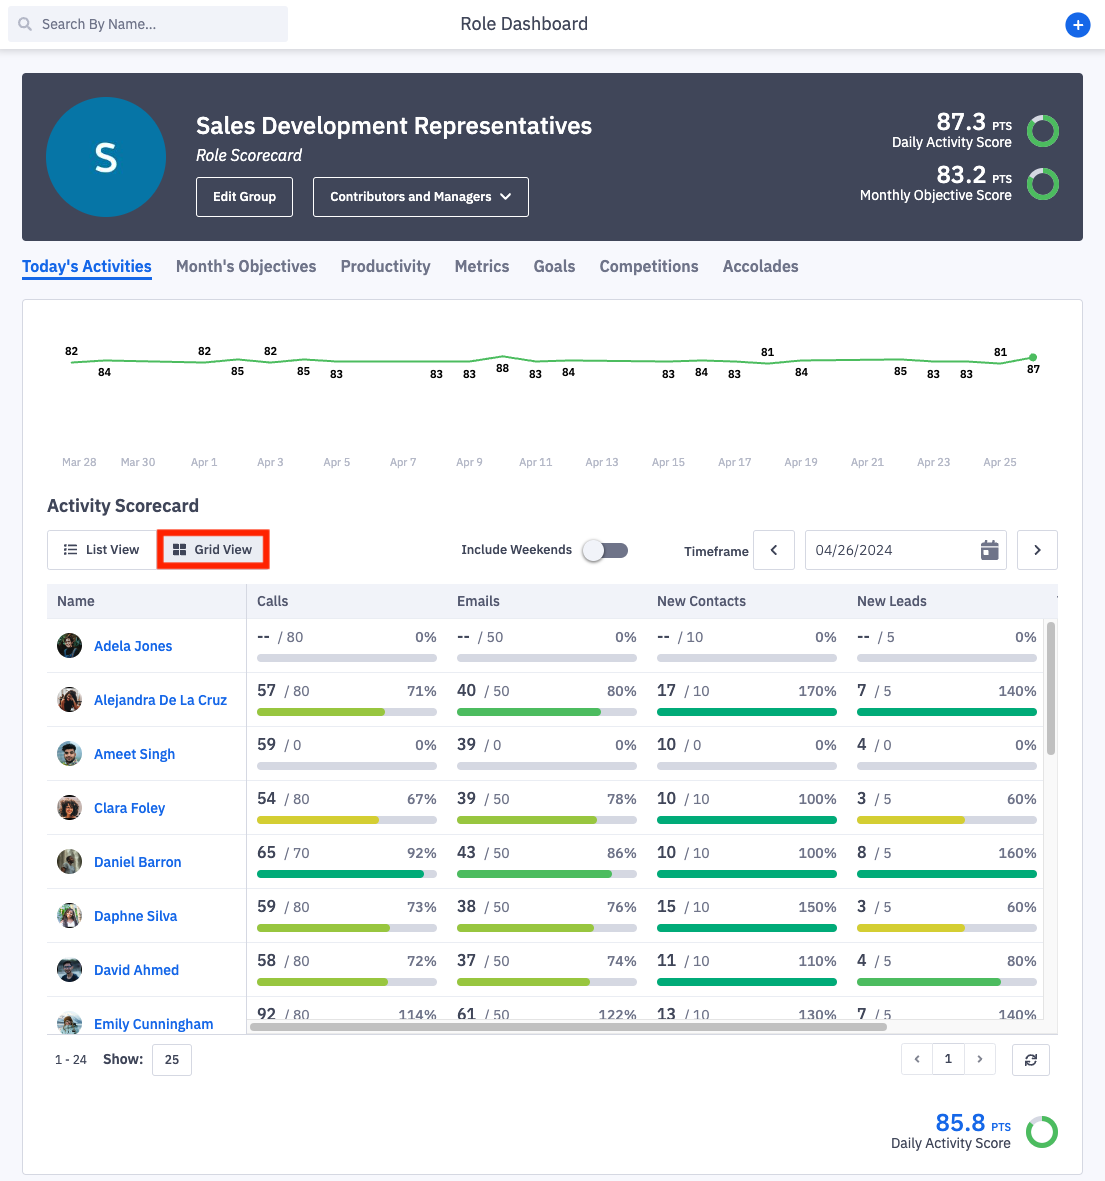Click Daphne Silva avatar
The height and width of the screenshot is (1181, 1105).
pos(69,916)
